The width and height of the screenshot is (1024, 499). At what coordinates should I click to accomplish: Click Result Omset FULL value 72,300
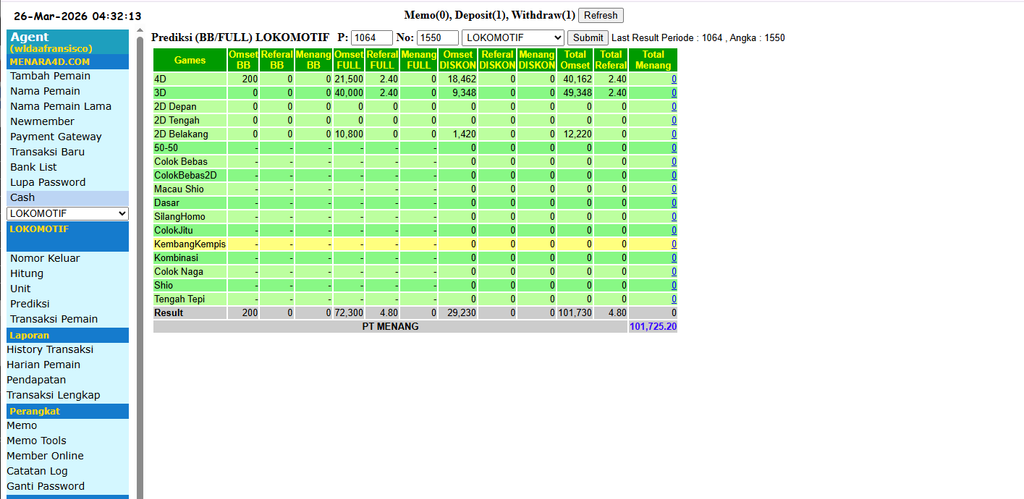point(349,313)
